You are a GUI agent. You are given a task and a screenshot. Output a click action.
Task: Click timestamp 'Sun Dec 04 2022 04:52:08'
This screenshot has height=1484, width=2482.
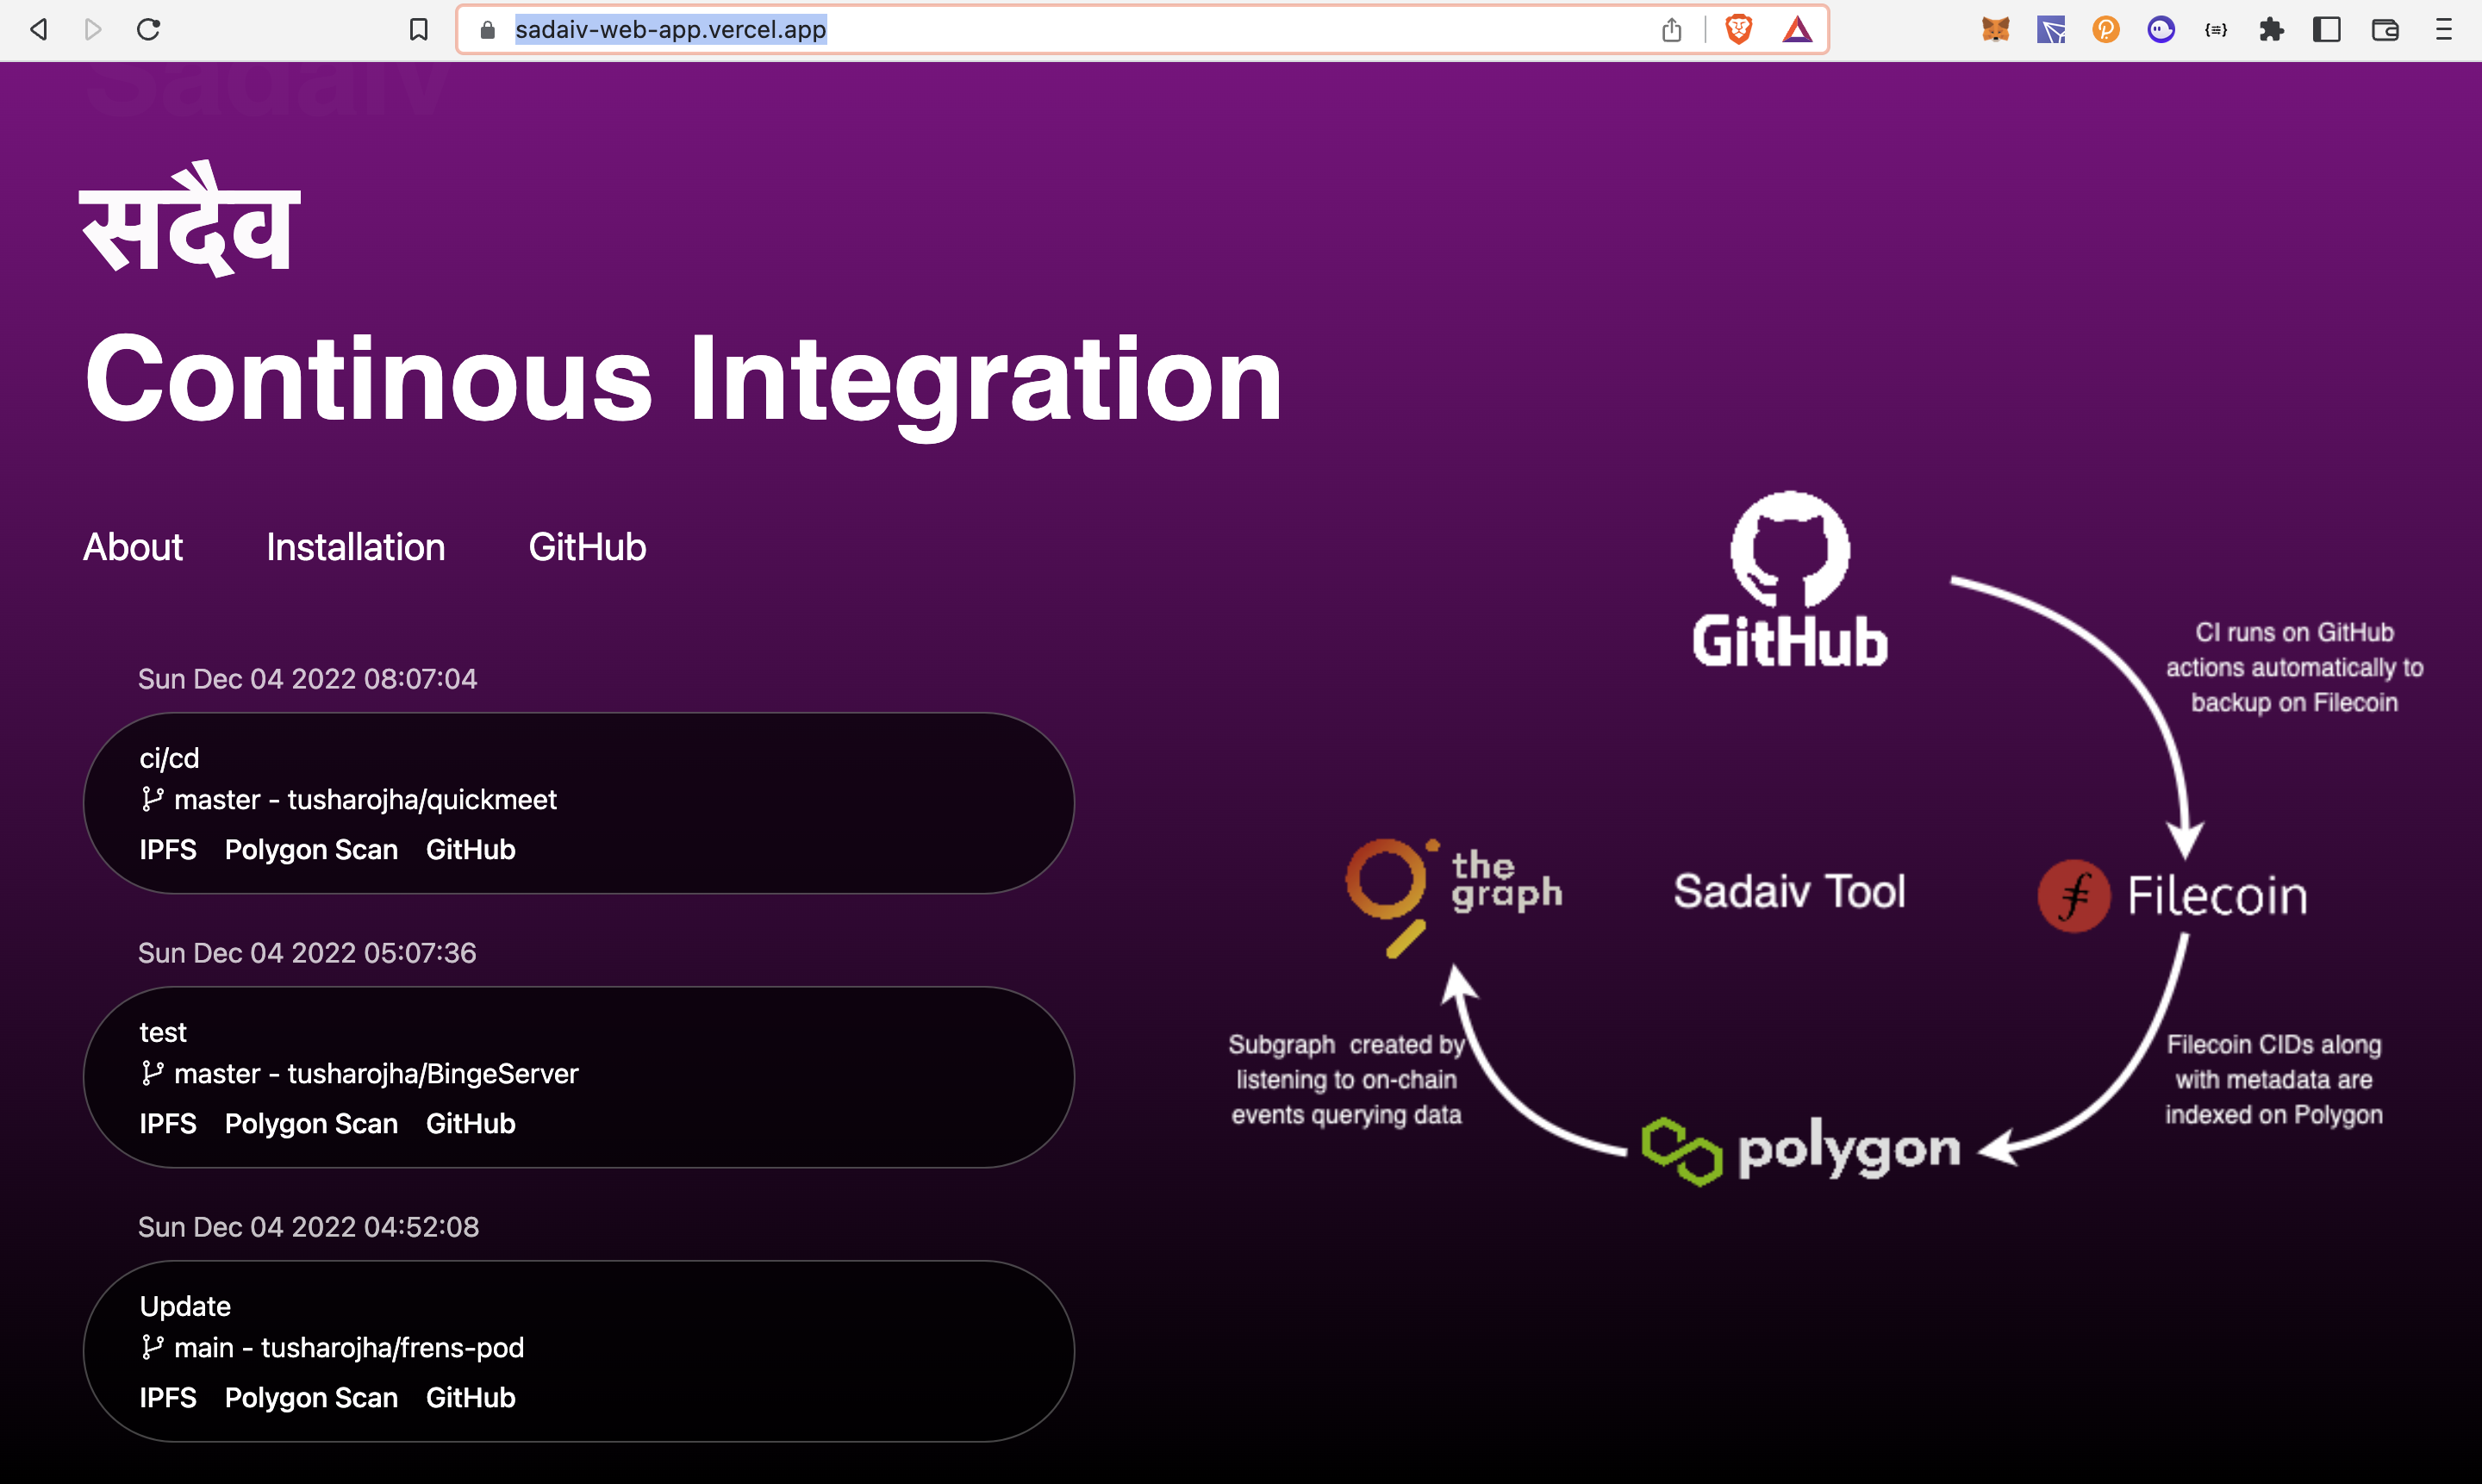308,1227
